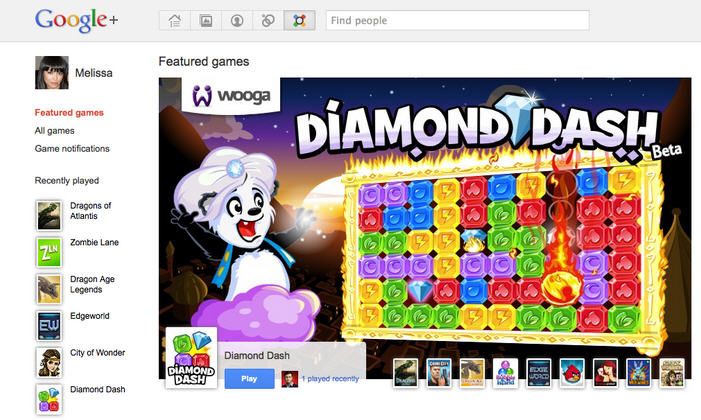
Task: Launch Zombie Lane from recently played icons
Action: tap(49, 252)
